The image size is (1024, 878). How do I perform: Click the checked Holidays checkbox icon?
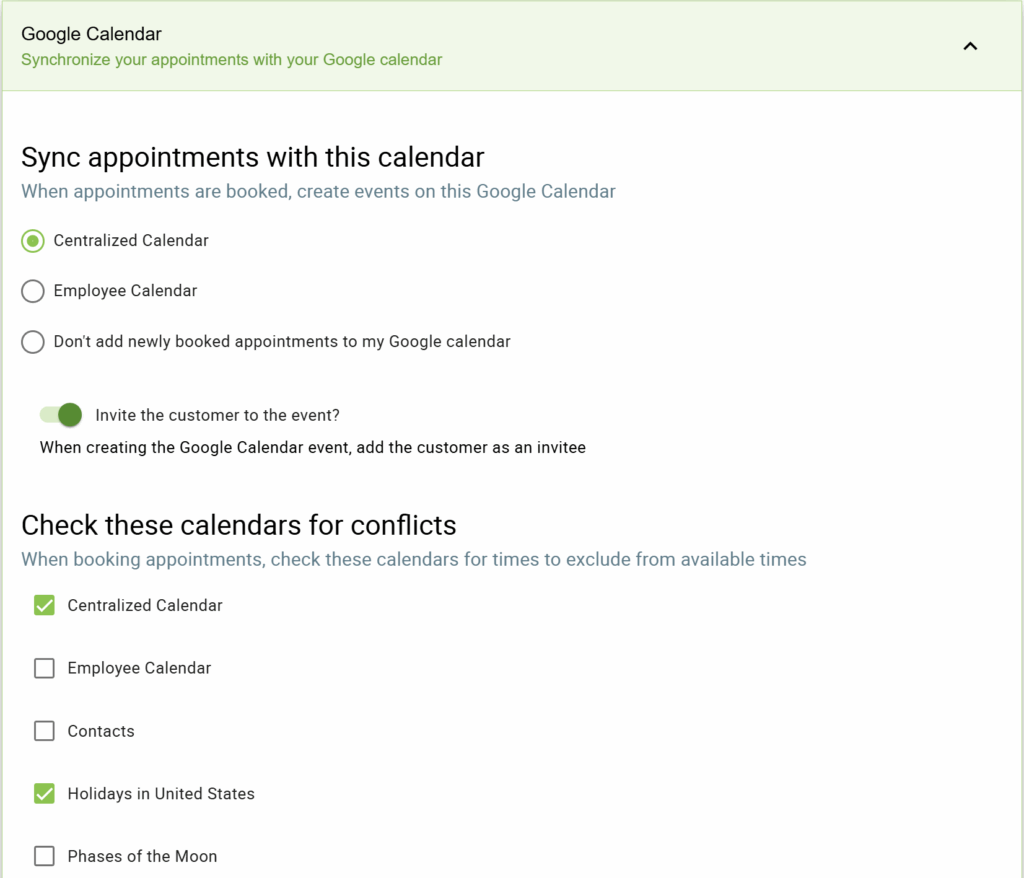[x=44, y=793]
